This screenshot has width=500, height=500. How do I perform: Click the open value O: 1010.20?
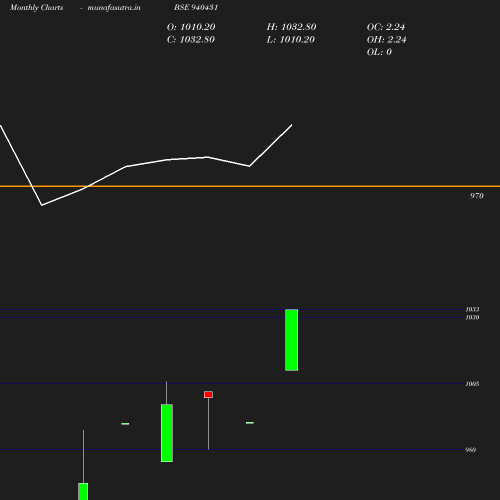pyautogui.click(x=191, y=27)
